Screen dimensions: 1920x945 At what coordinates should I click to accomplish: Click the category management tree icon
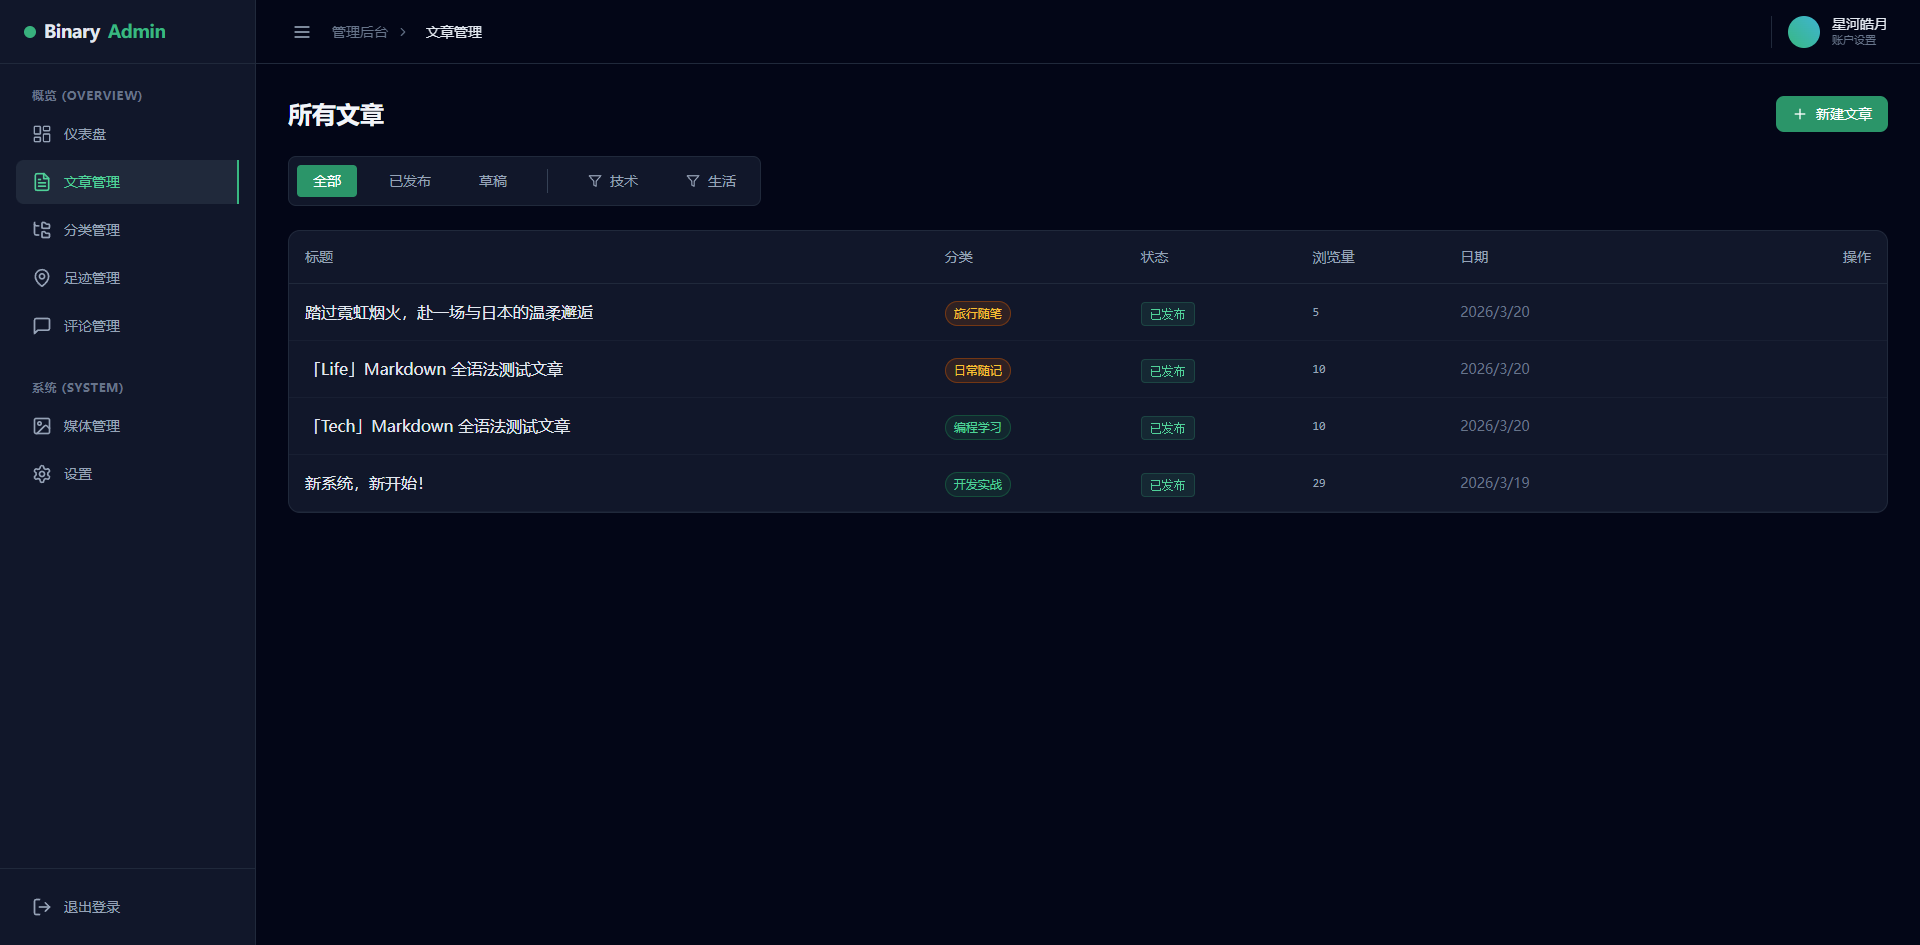click(x=42, y=230)
